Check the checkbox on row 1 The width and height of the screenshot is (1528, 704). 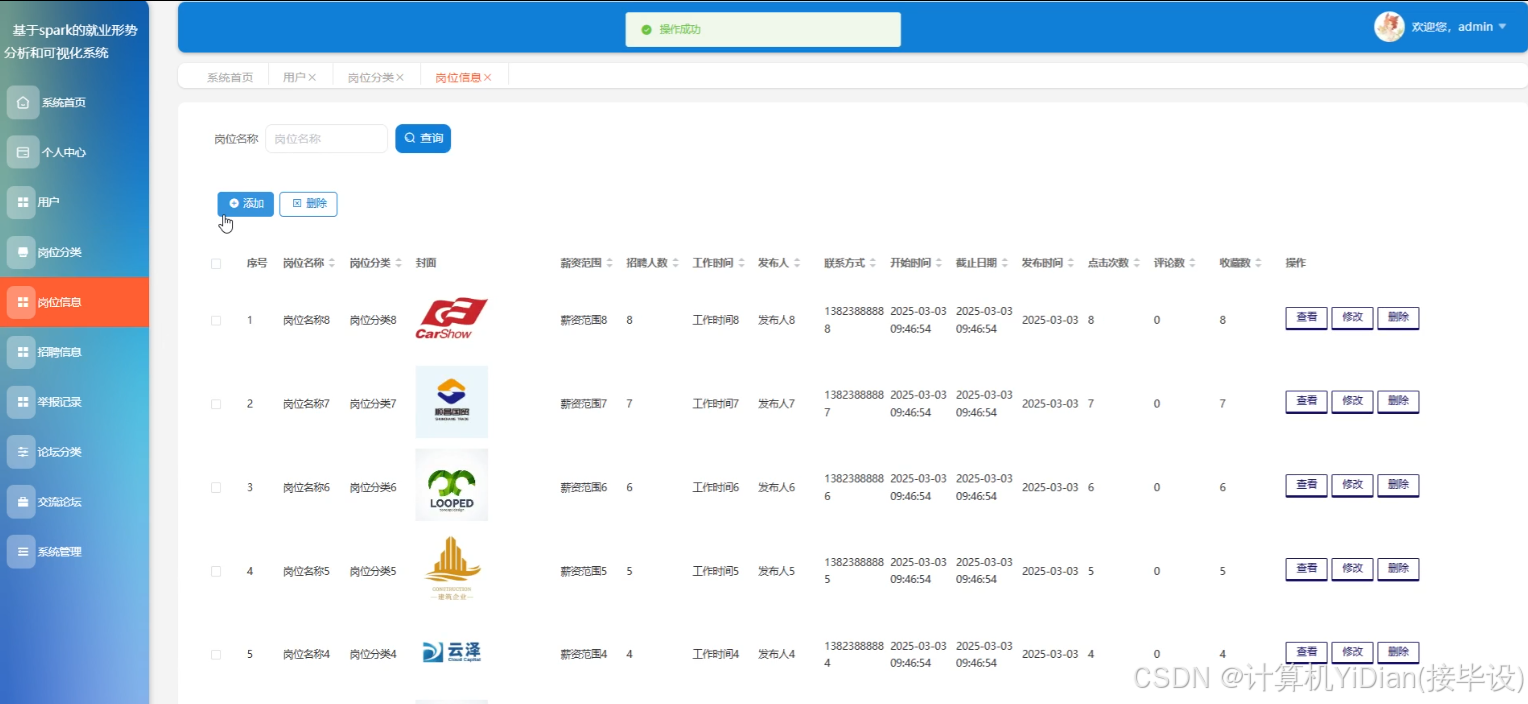[x=215, y=319]
